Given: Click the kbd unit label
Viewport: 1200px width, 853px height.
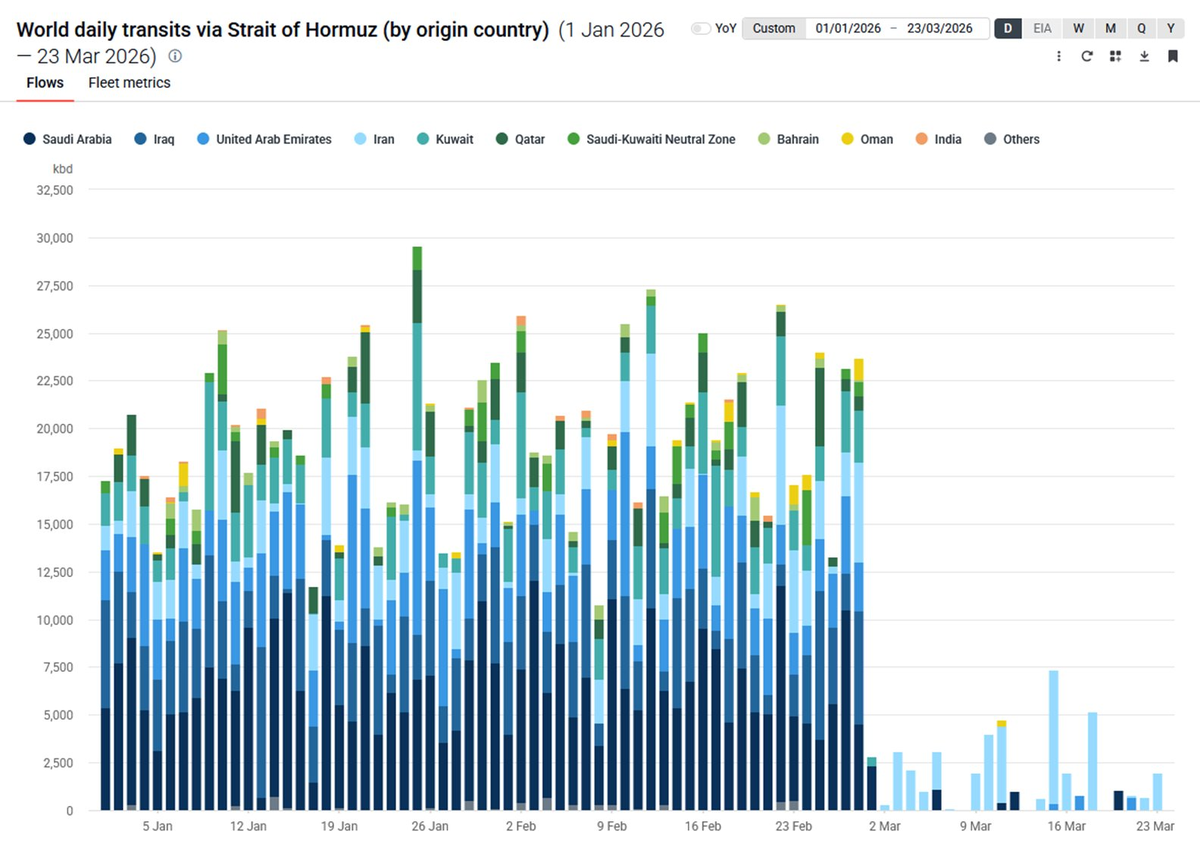Looking at the screenshot, I should (x=63, y=170).
